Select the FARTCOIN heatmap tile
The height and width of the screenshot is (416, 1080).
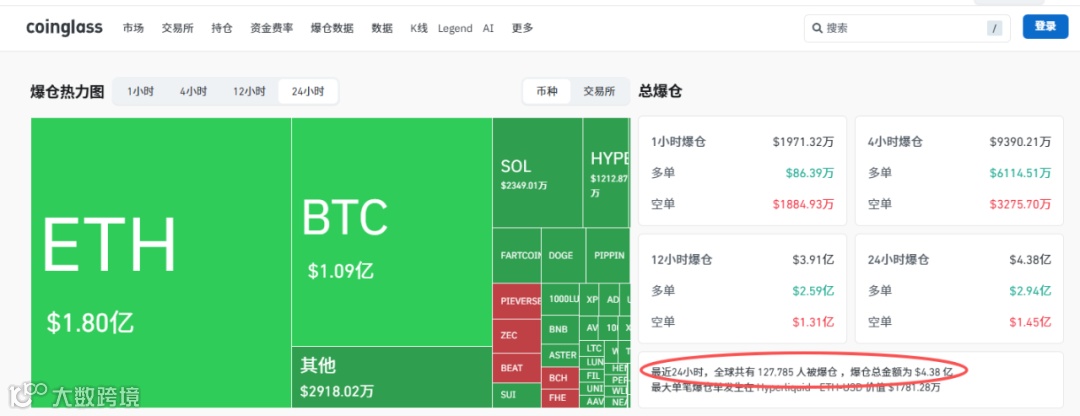click(x=517, y=255)
